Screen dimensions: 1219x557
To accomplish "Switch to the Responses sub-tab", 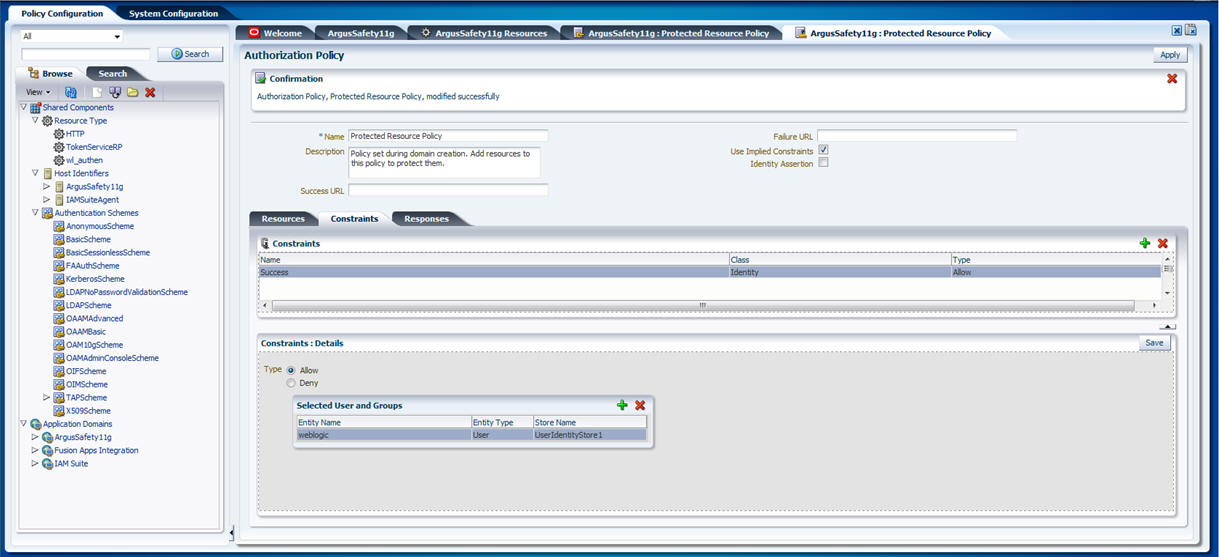I will tap(426, 218).
